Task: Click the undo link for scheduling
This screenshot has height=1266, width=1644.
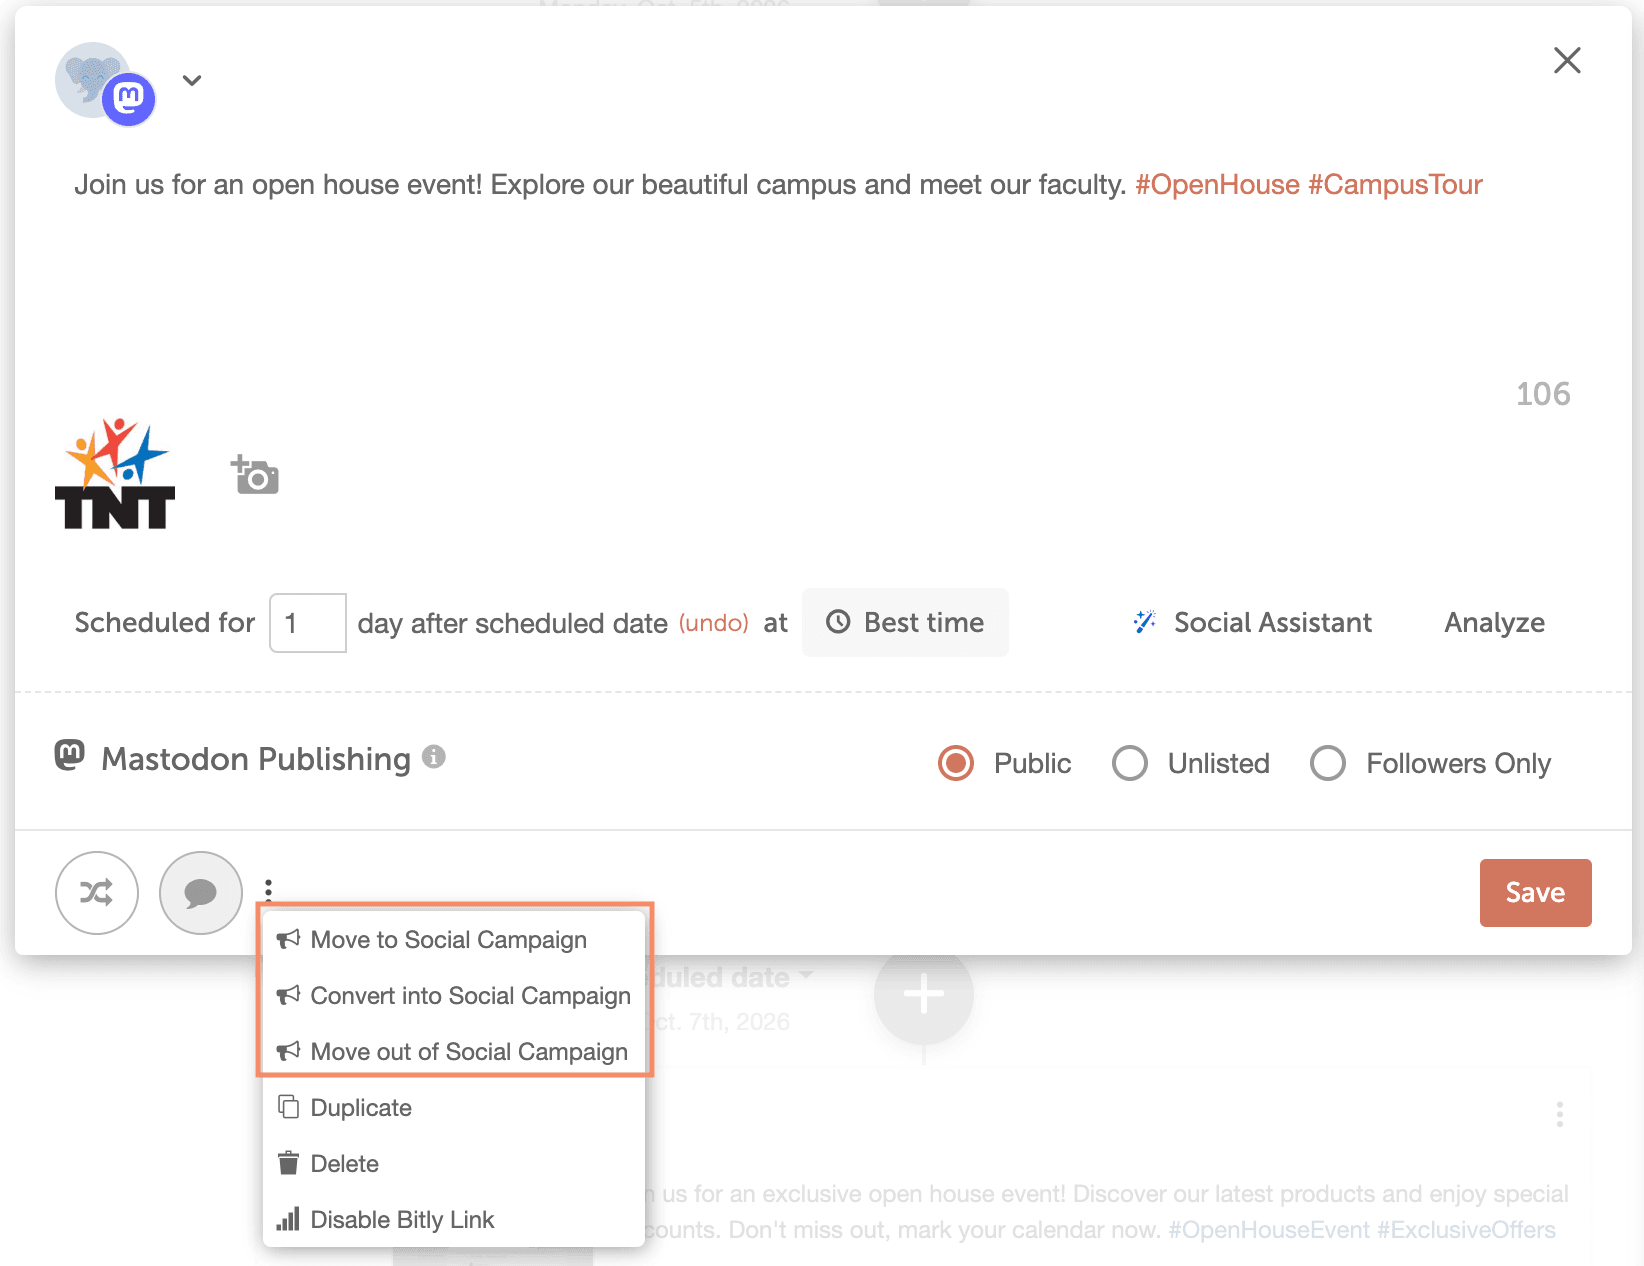Action: 713,623
